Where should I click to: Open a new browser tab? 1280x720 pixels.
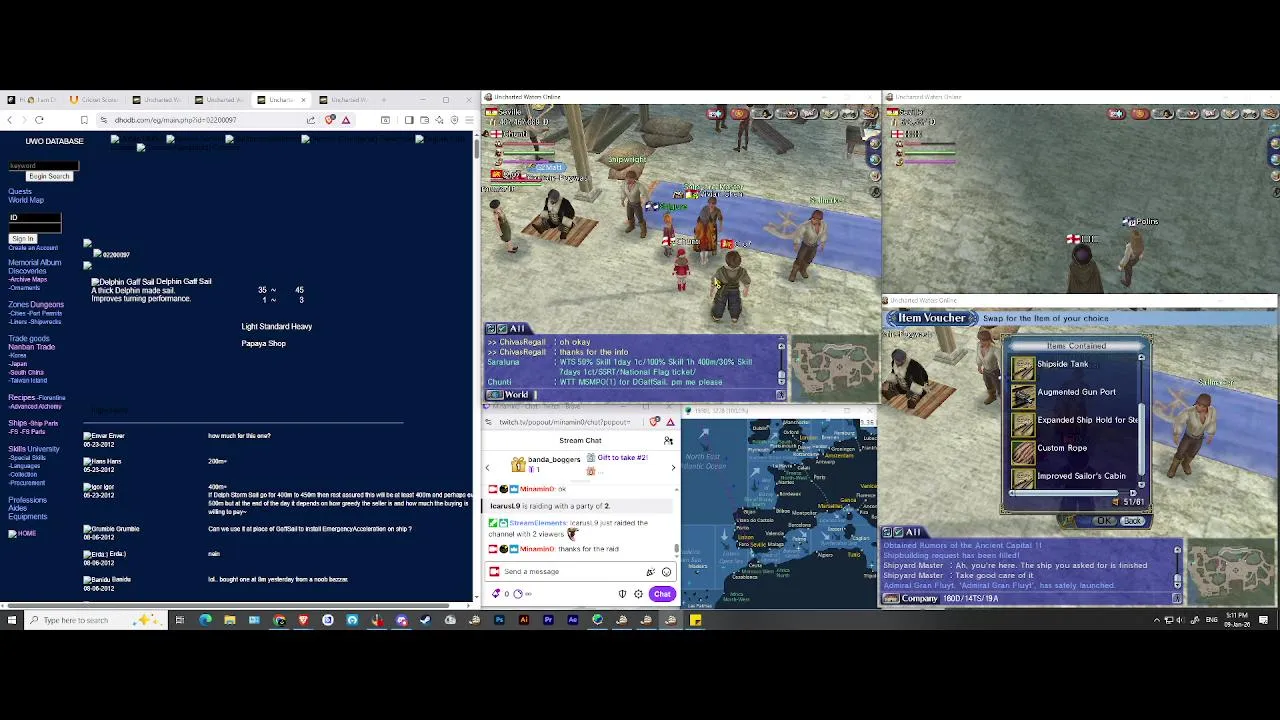(x=384, y=100)
